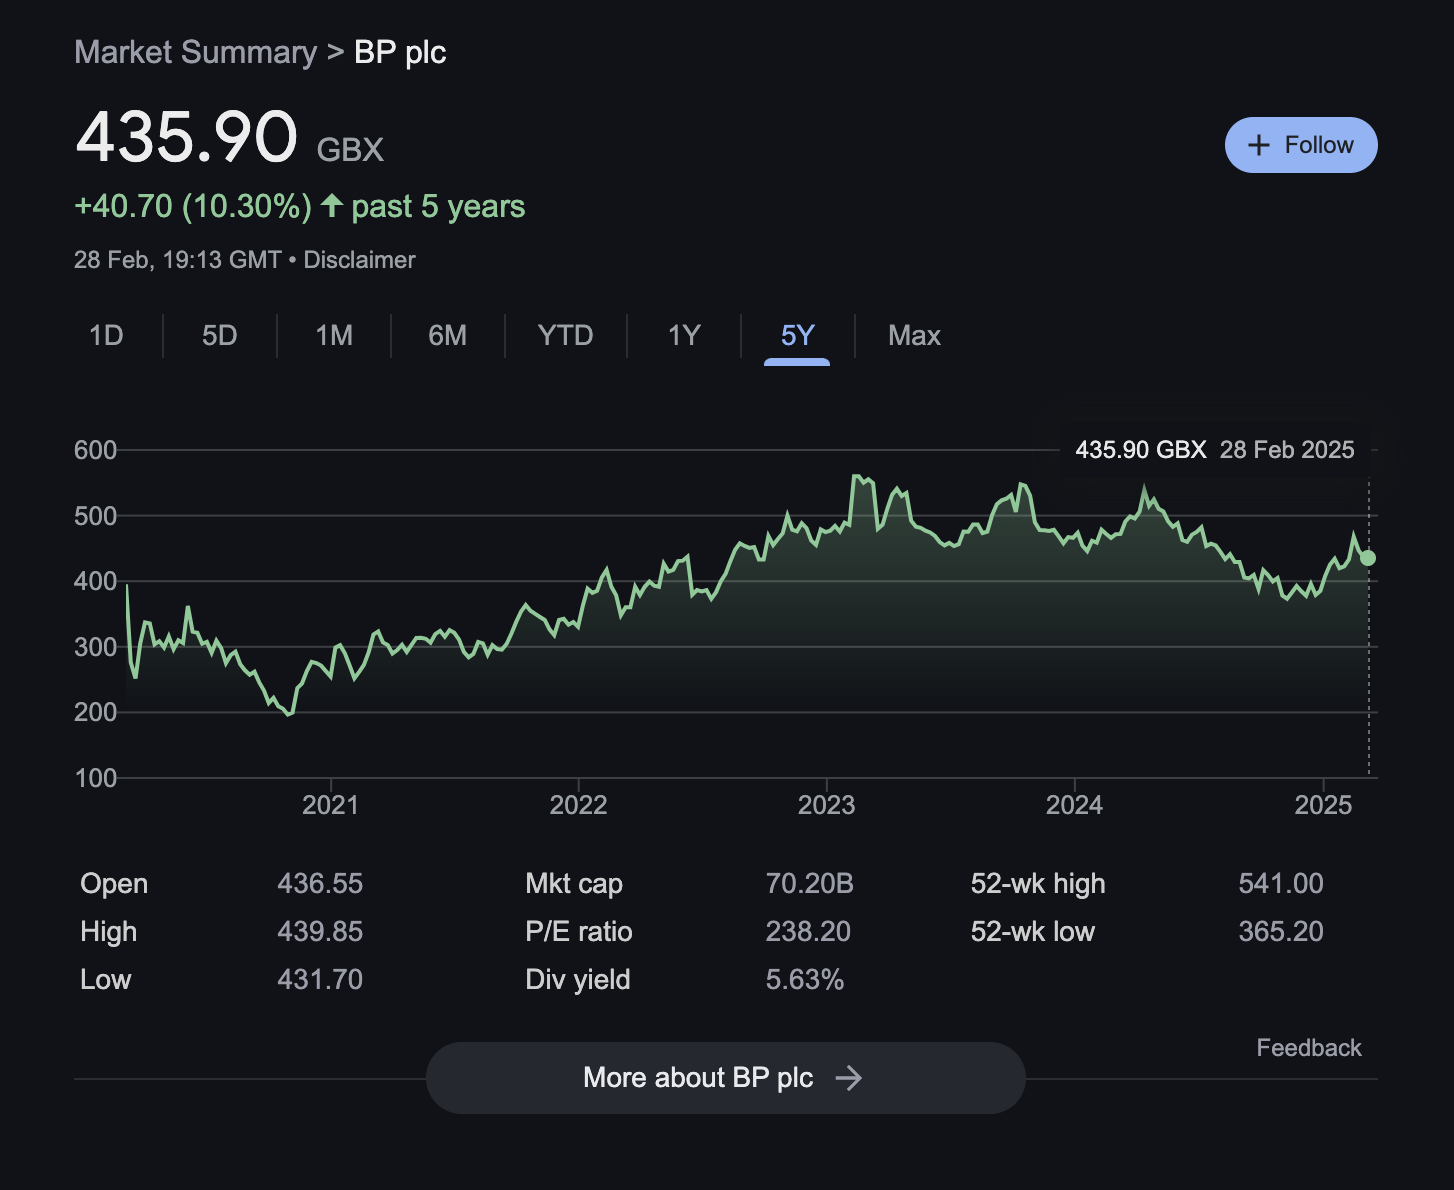The image size is (1454, 1190).
Task: Select the YTD range tab
Action: [566, 335]
